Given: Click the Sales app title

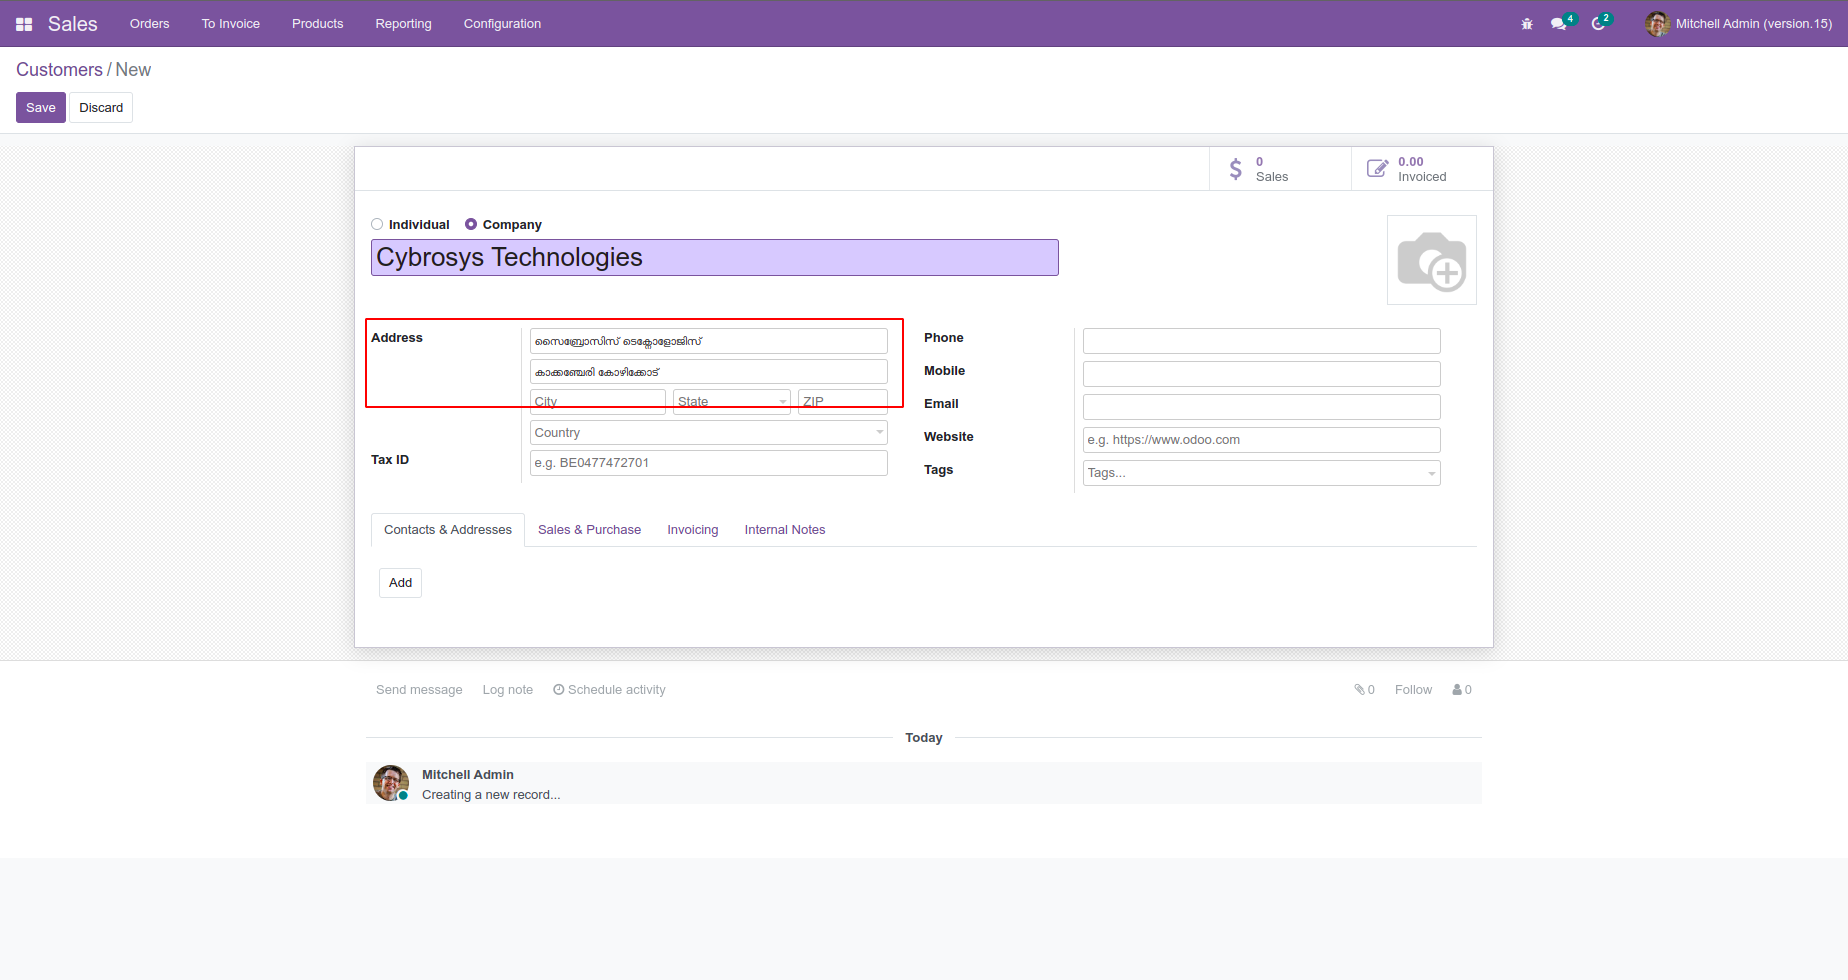Looking at the screenshot, I should 73,24.
